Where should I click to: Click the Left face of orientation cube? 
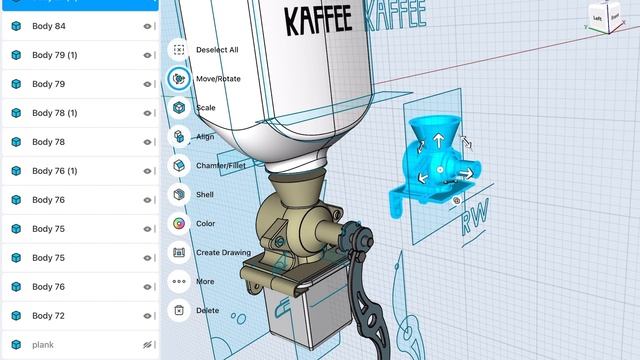598,18
